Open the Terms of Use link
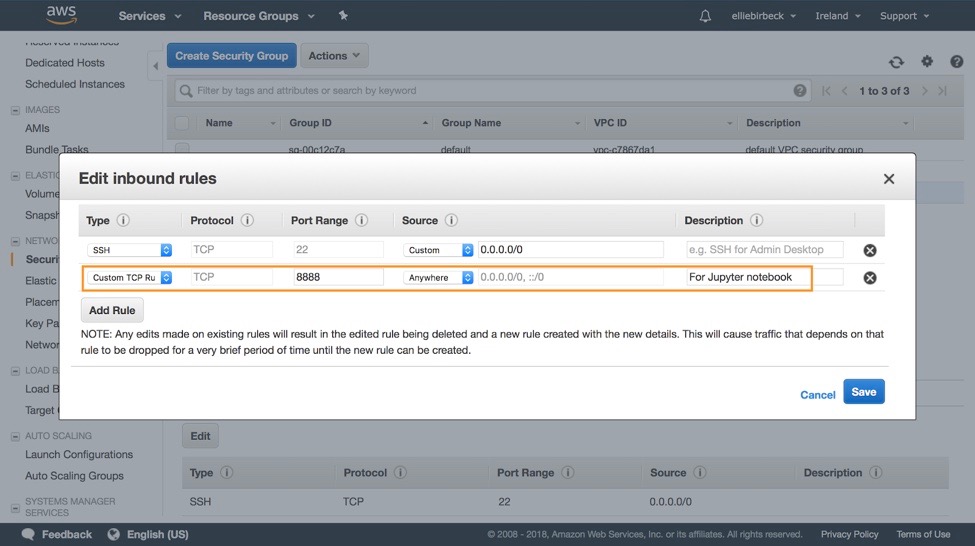 tap(923, 534)
